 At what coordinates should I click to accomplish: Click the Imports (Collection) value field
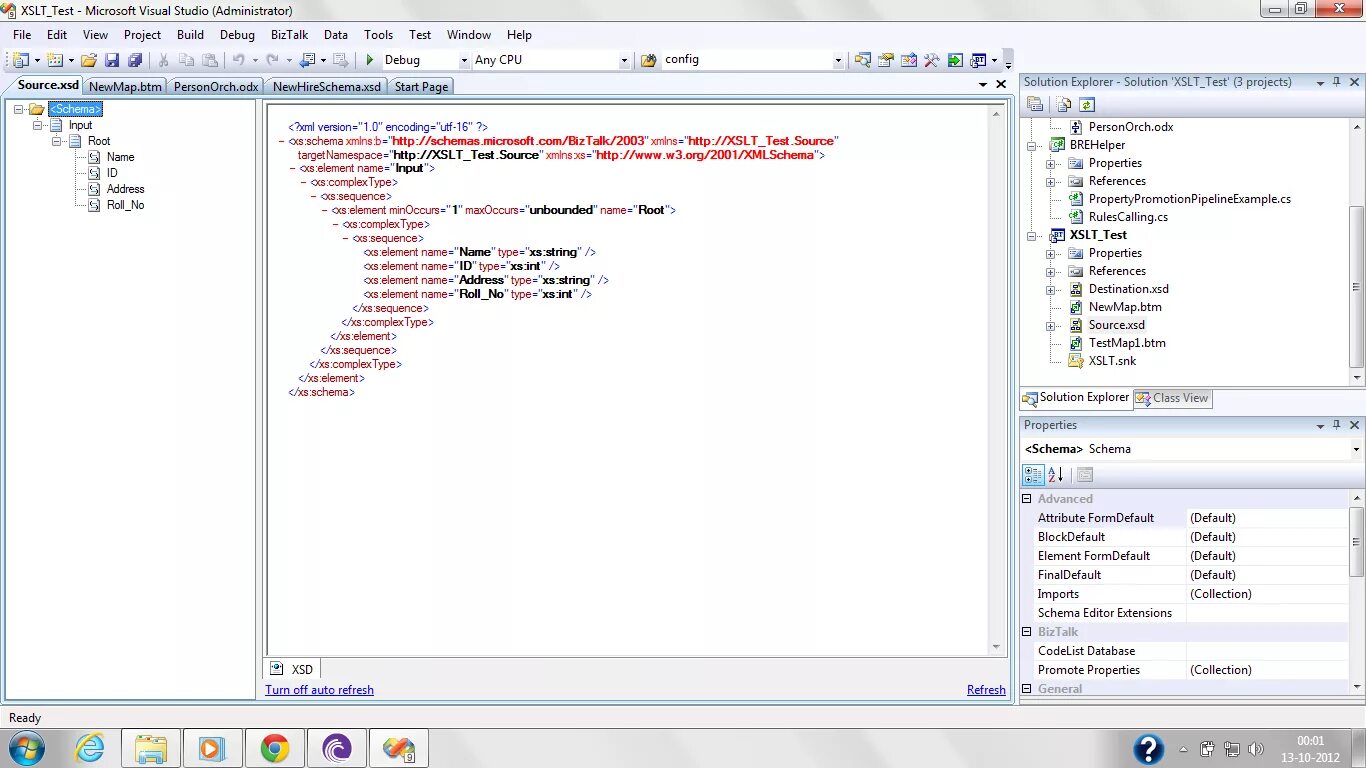point(1266,594)
